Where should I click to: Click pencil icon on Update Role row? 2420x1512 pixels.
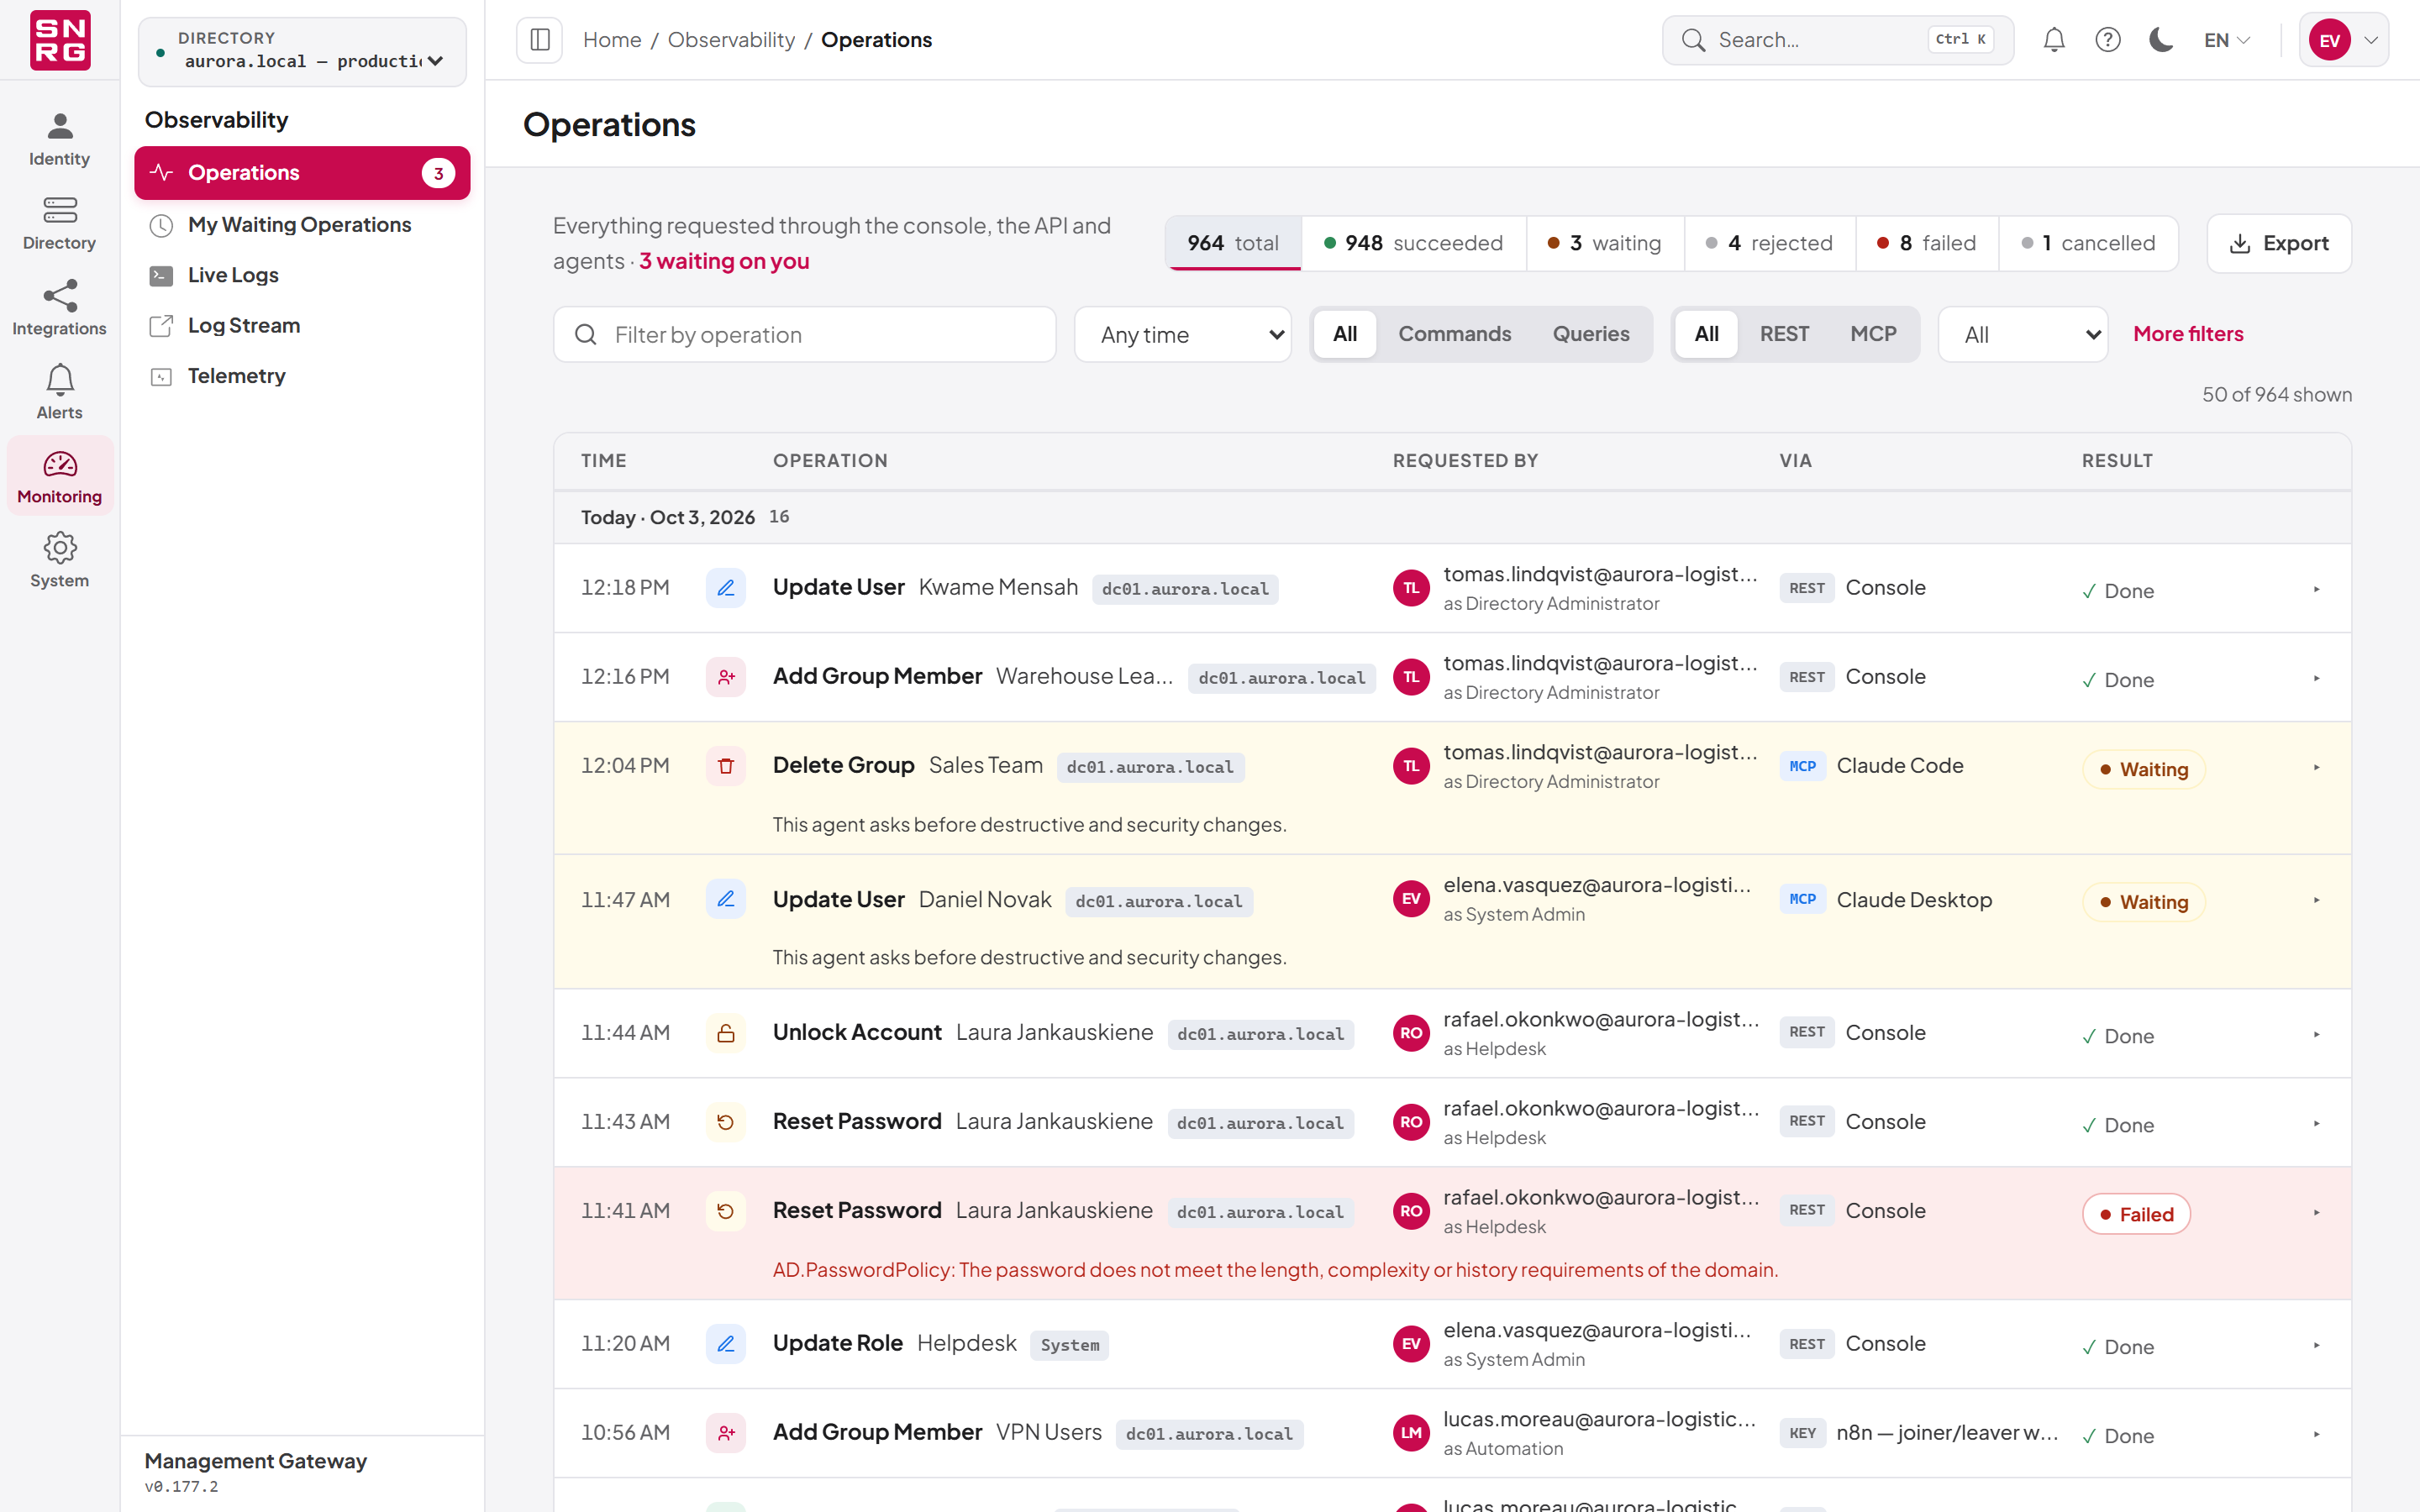(x=726, y=1344)
